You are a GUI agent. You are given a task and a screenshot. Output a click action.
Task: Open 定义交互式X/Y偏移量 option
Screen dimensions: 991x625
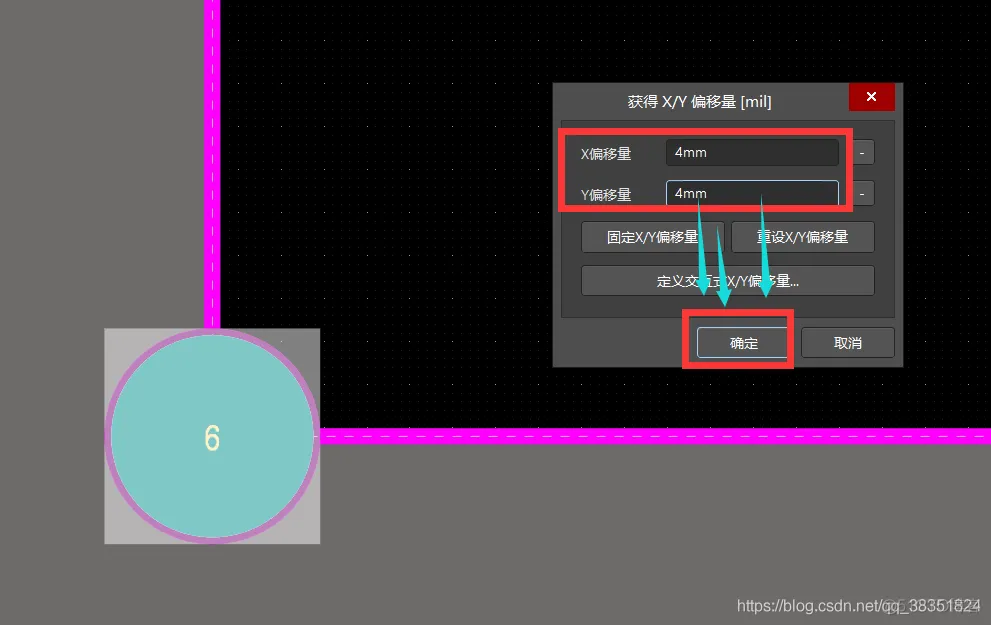click(x=727, y=281)
